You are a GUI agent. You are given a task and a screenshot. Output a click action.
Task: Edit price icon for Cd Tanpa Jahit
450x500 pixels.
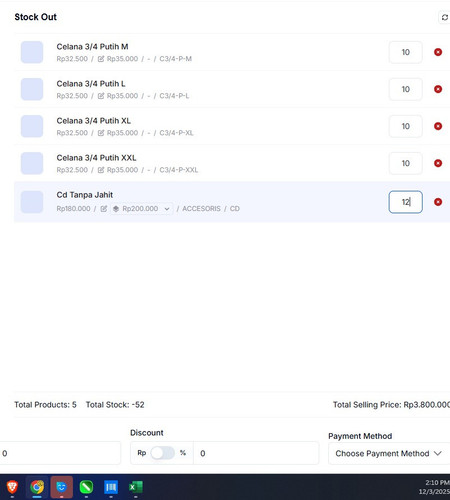pos(104,209)
